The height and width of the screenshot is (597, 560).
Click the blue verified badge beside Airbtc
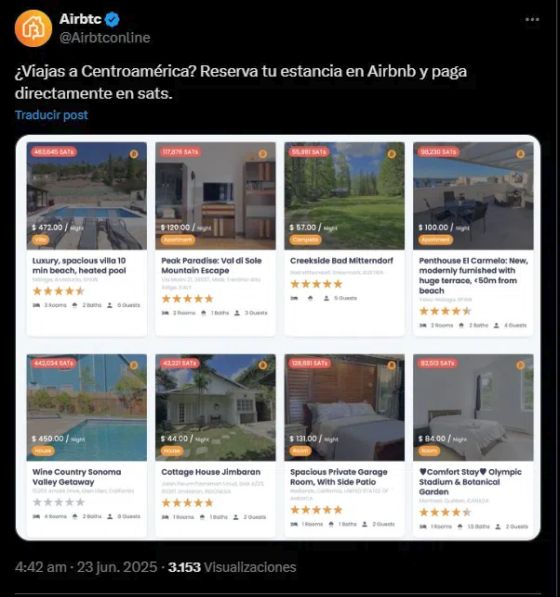(x=112, y=19)
